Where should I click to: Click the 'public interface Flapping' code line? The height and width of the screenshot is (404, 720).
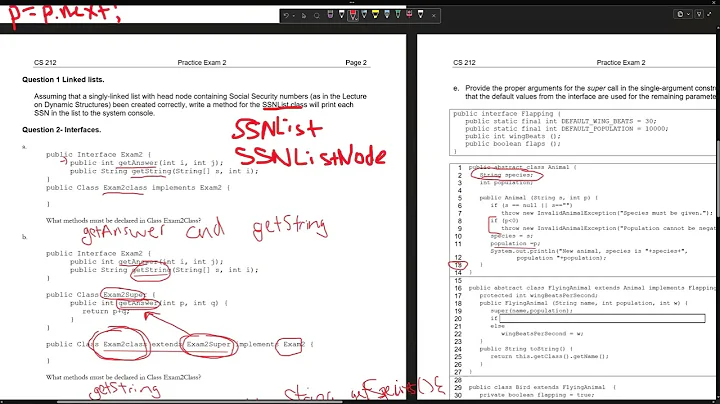[x=507, y=113]
